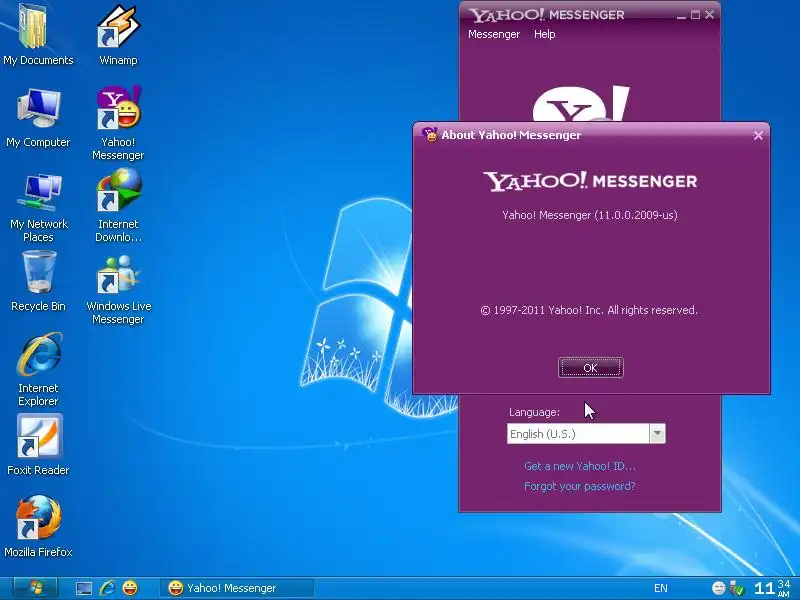Click the taskbar clock showing 11:34

[x=772, y=588]
